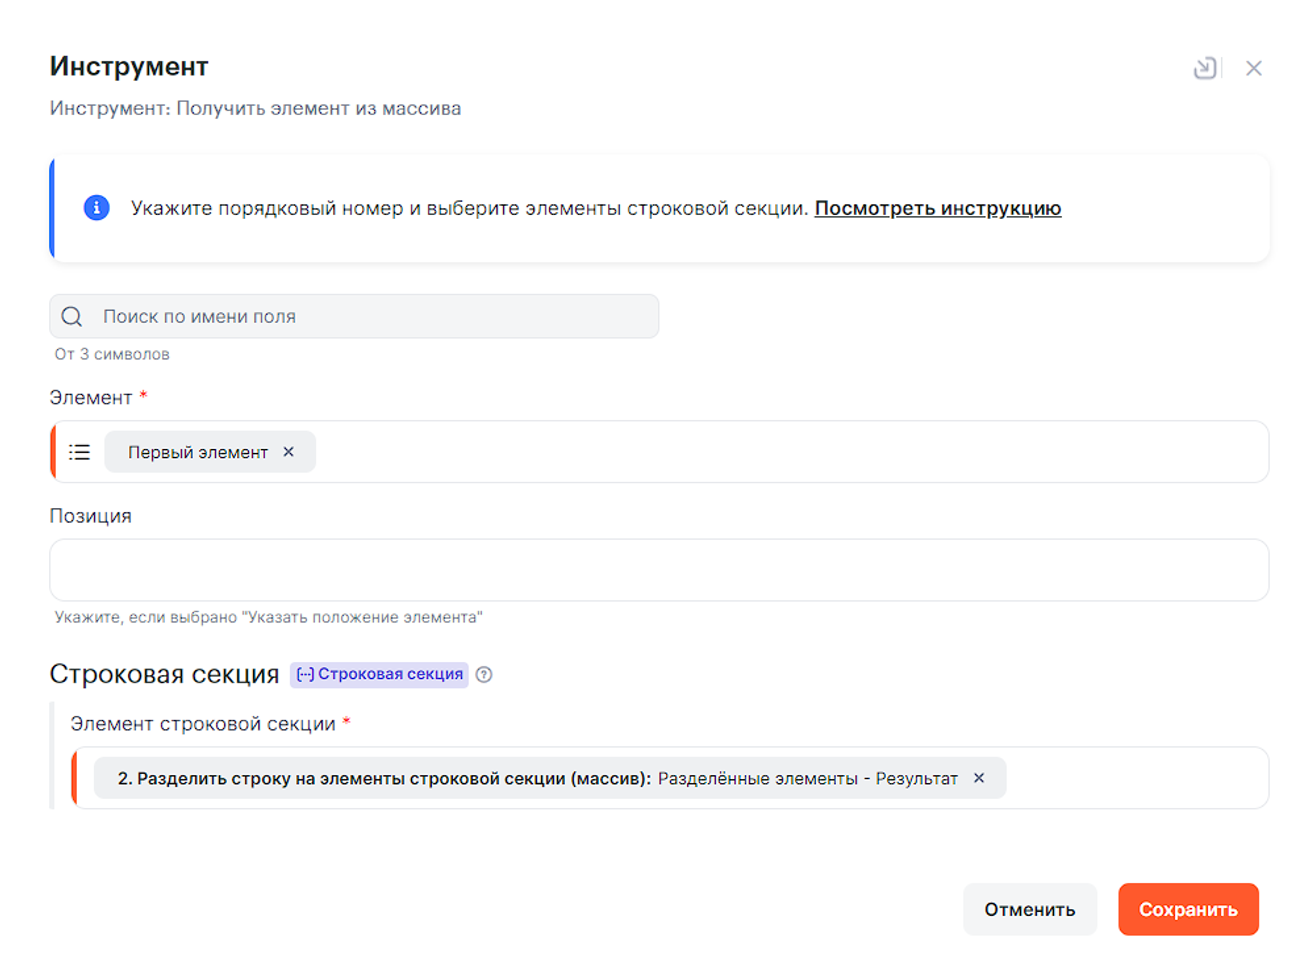Remove the Первый элемент chip

click(x=289, y=452)
